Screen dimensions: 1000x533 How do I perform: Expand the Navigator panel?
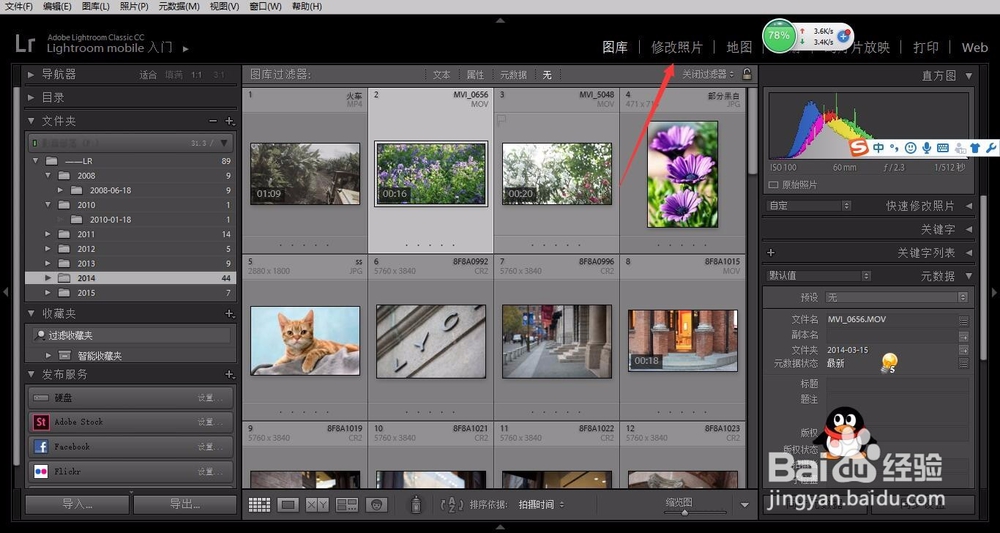[31, 75]
